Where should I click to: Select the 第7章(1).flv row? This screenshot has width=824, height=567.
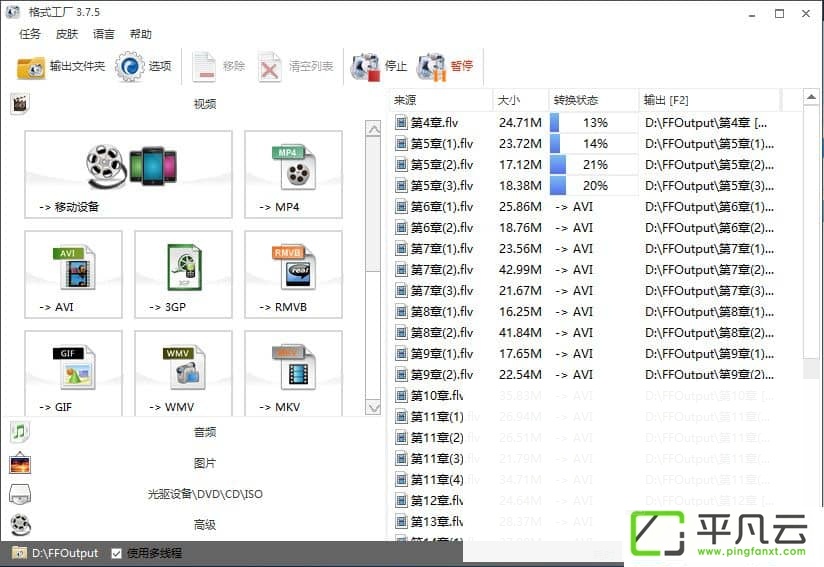pyautogui.click(x=584, y=249)
